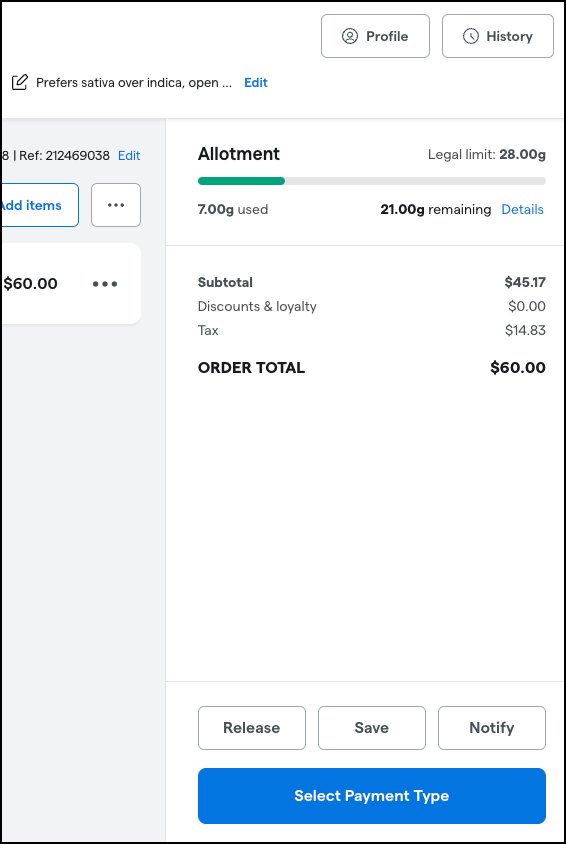The height and width of the screenshot is (844, 566).
Task: Click the Add items button
Action: click(x=39, y=205)
